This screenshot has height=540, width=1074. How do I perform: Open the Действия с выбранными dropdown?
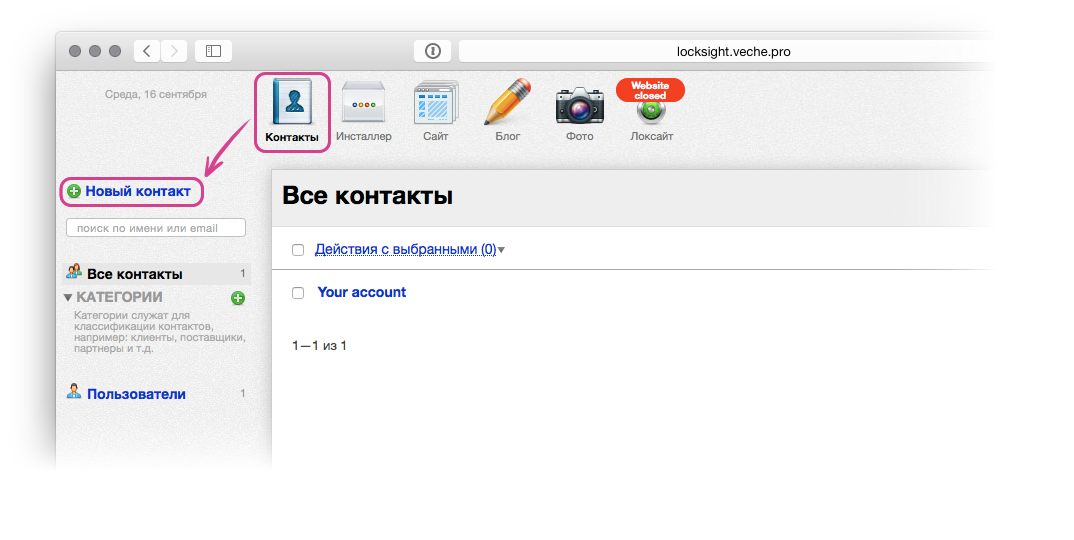click(x=410, y=249)
